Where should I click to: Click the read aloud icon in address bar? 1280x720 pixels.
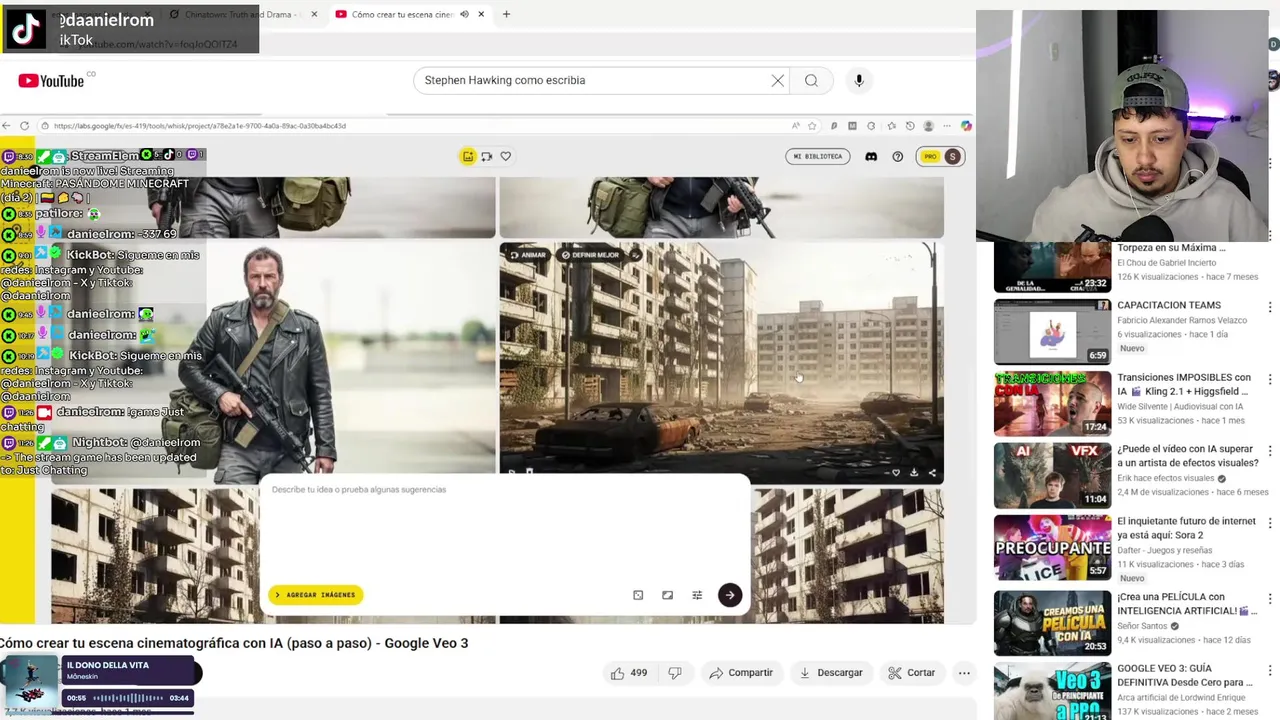pos(796,126)
